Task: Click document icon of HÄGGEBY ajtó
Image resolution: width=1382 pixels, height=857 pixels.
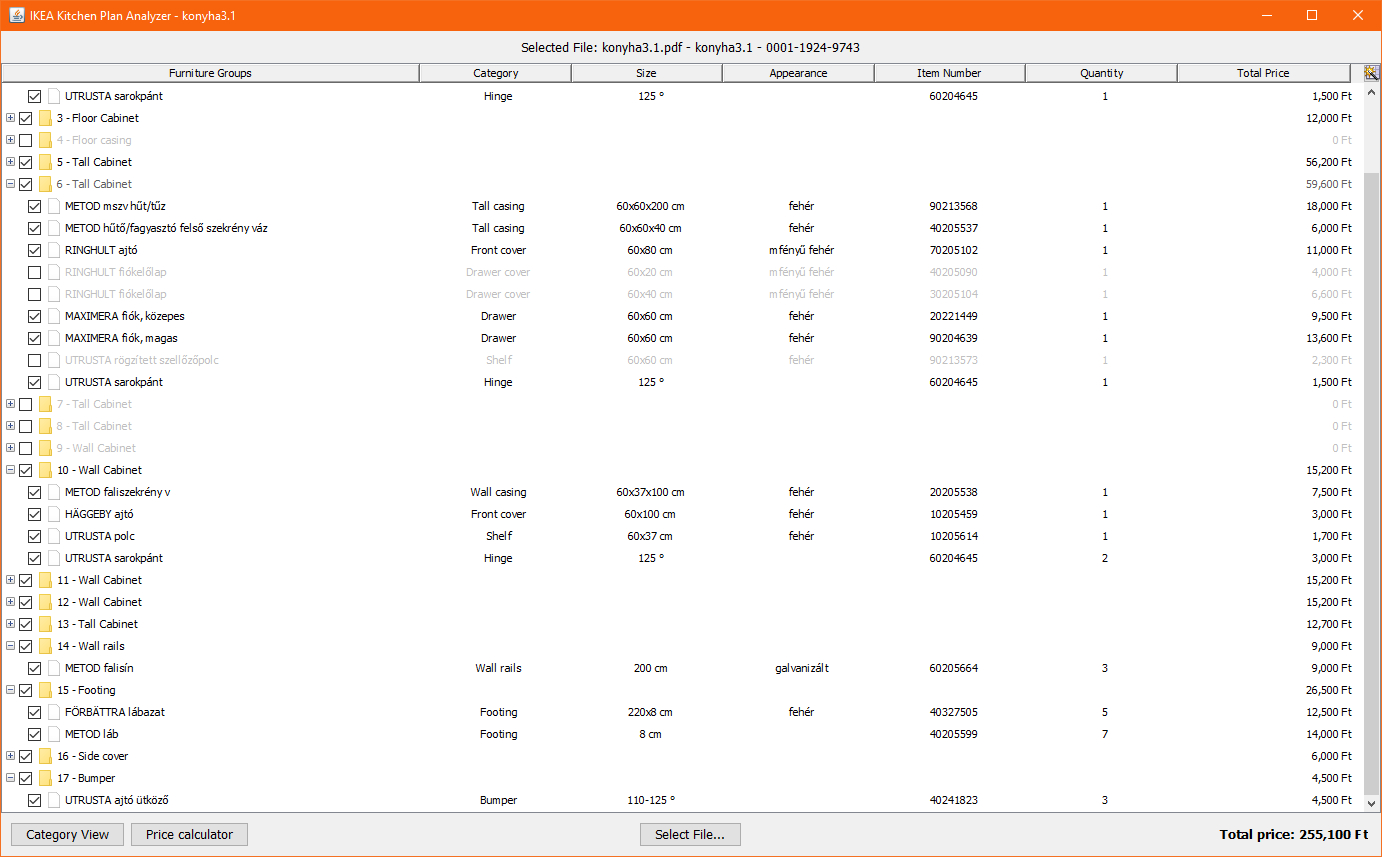Action: pyautogui.click(x=54, y=514)
